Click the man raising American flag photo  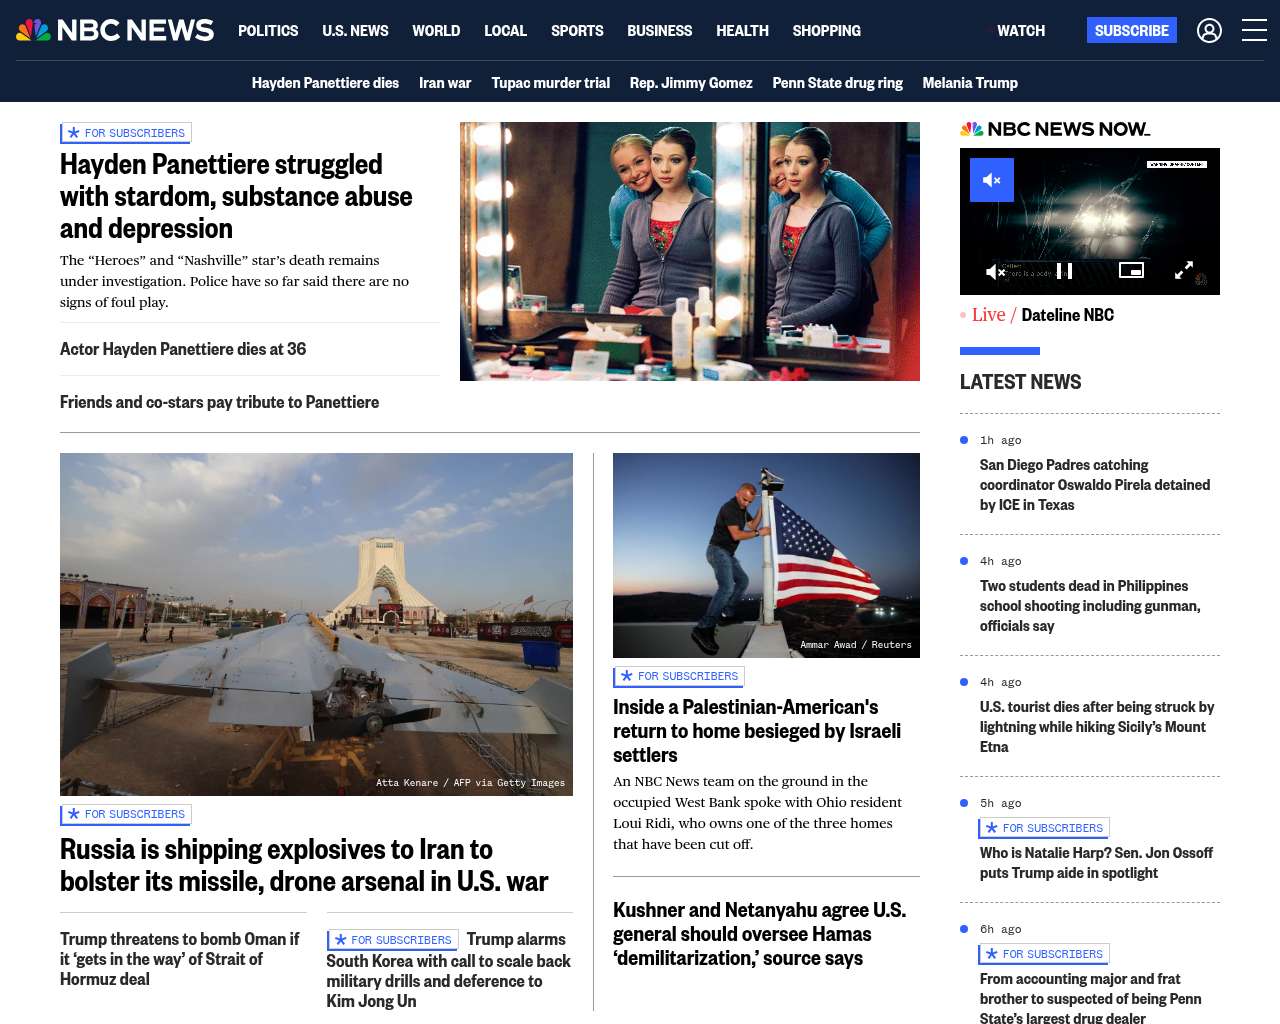coord(766,555)
